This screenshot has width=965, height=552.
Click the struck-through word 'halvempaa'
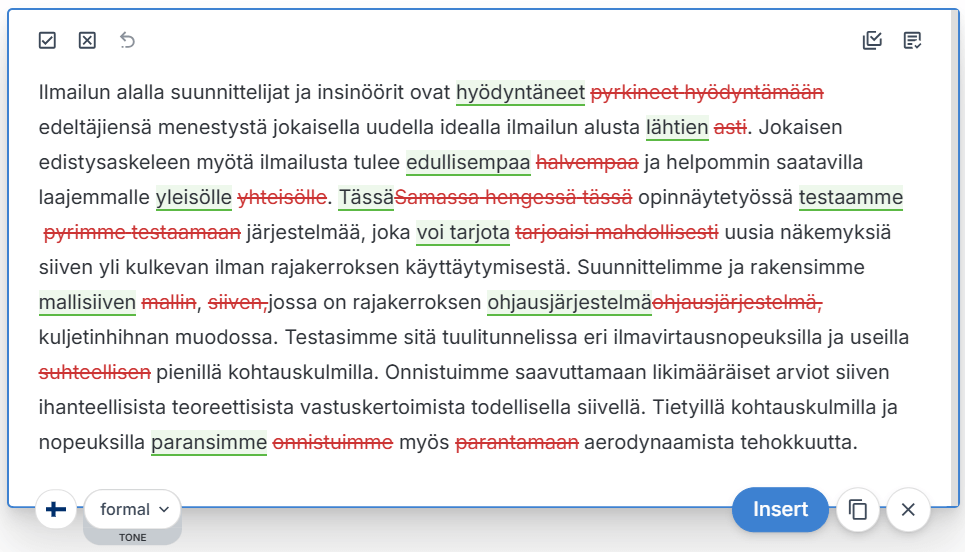click(587, 163)
